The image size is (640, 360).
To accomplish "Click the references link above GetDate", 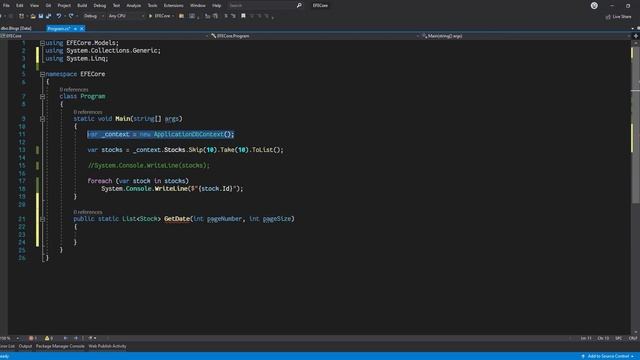I will 88,212.
